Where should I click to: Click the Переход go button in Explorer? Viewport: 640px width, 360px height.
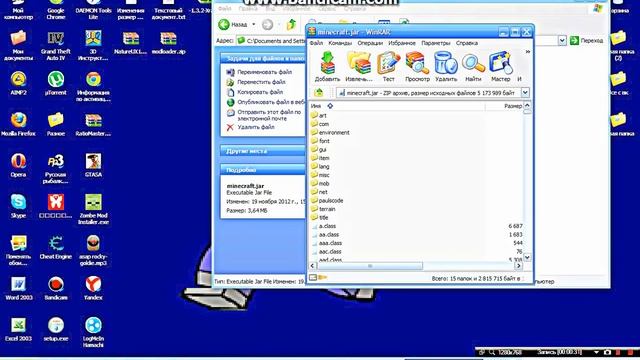click(x=586, y=40)
